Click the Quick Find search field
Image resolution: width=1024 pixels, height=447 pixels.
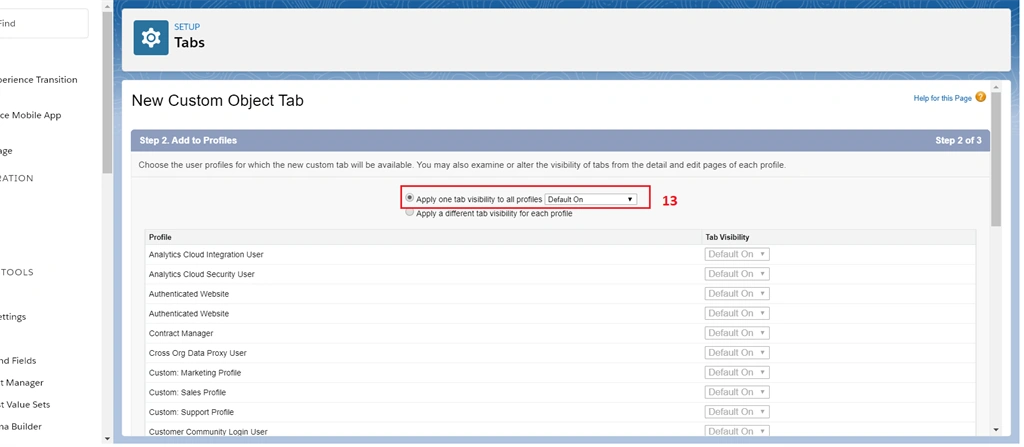click(x=42, y=24)
